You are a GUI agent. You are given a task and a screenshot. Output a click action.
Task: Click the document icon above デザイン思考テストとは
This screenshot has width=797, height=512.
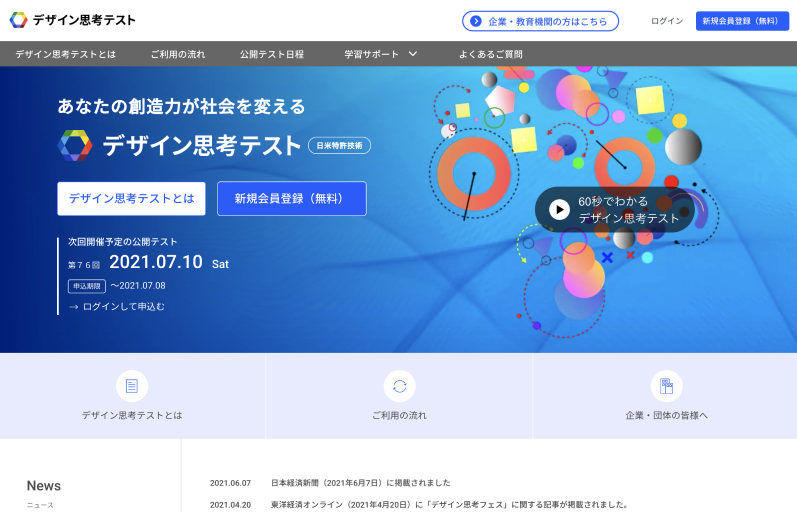[x=132, y=386]
